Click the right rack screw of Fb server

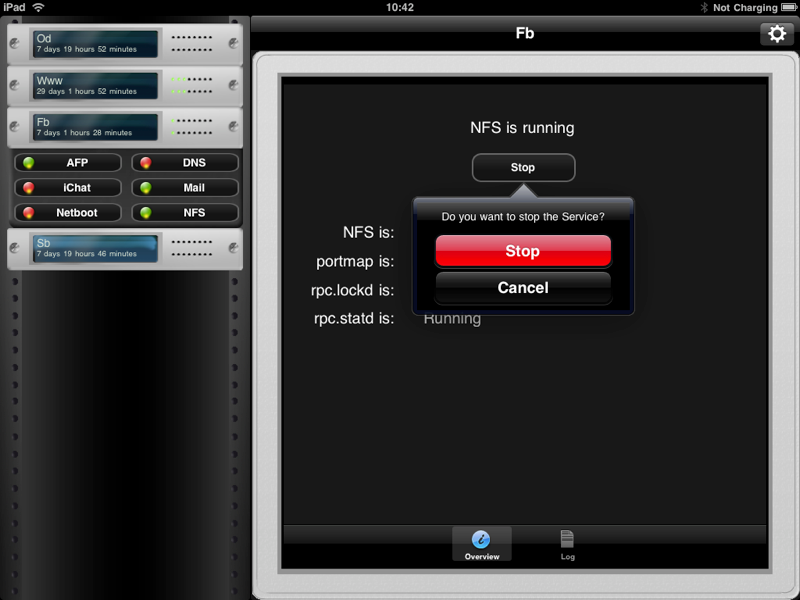tap(234, 127)
